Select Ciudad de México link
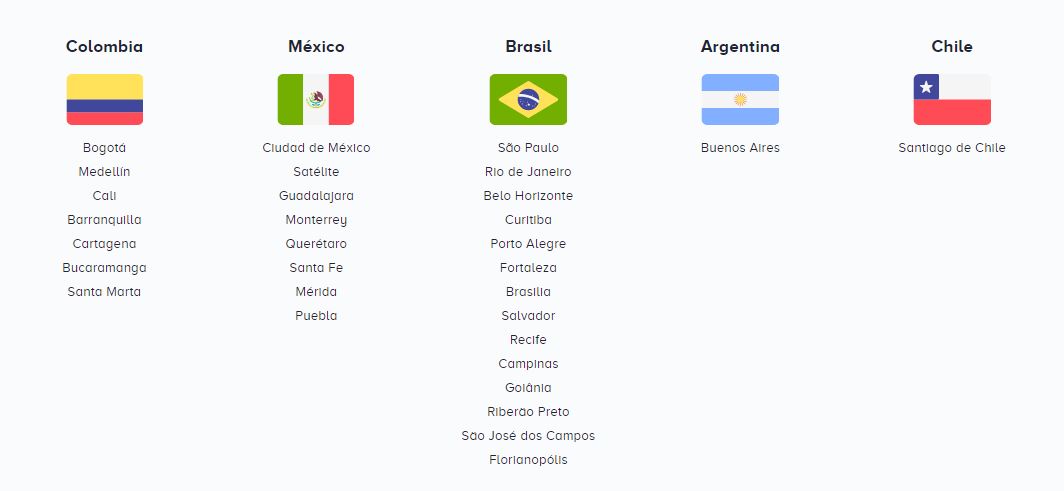Screen dimensions: 1064x491 pos(316,148)
